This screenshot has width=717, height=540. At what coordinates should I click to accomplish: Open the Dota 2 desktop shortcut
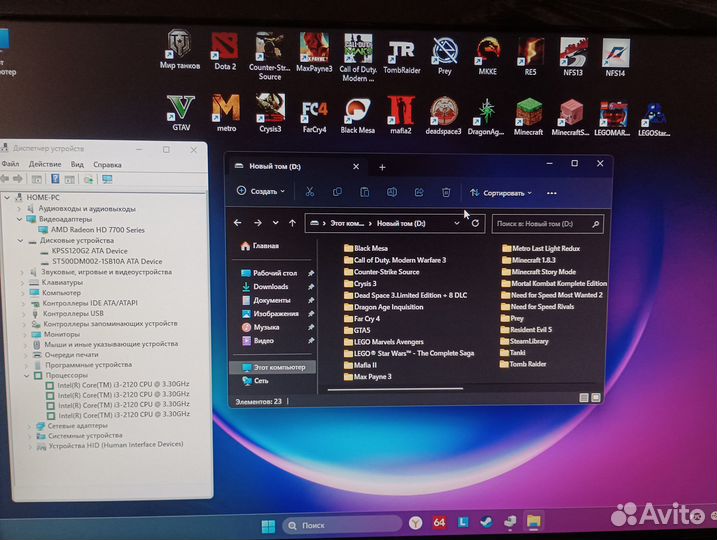pyautogui.click(x=224, y=48)
